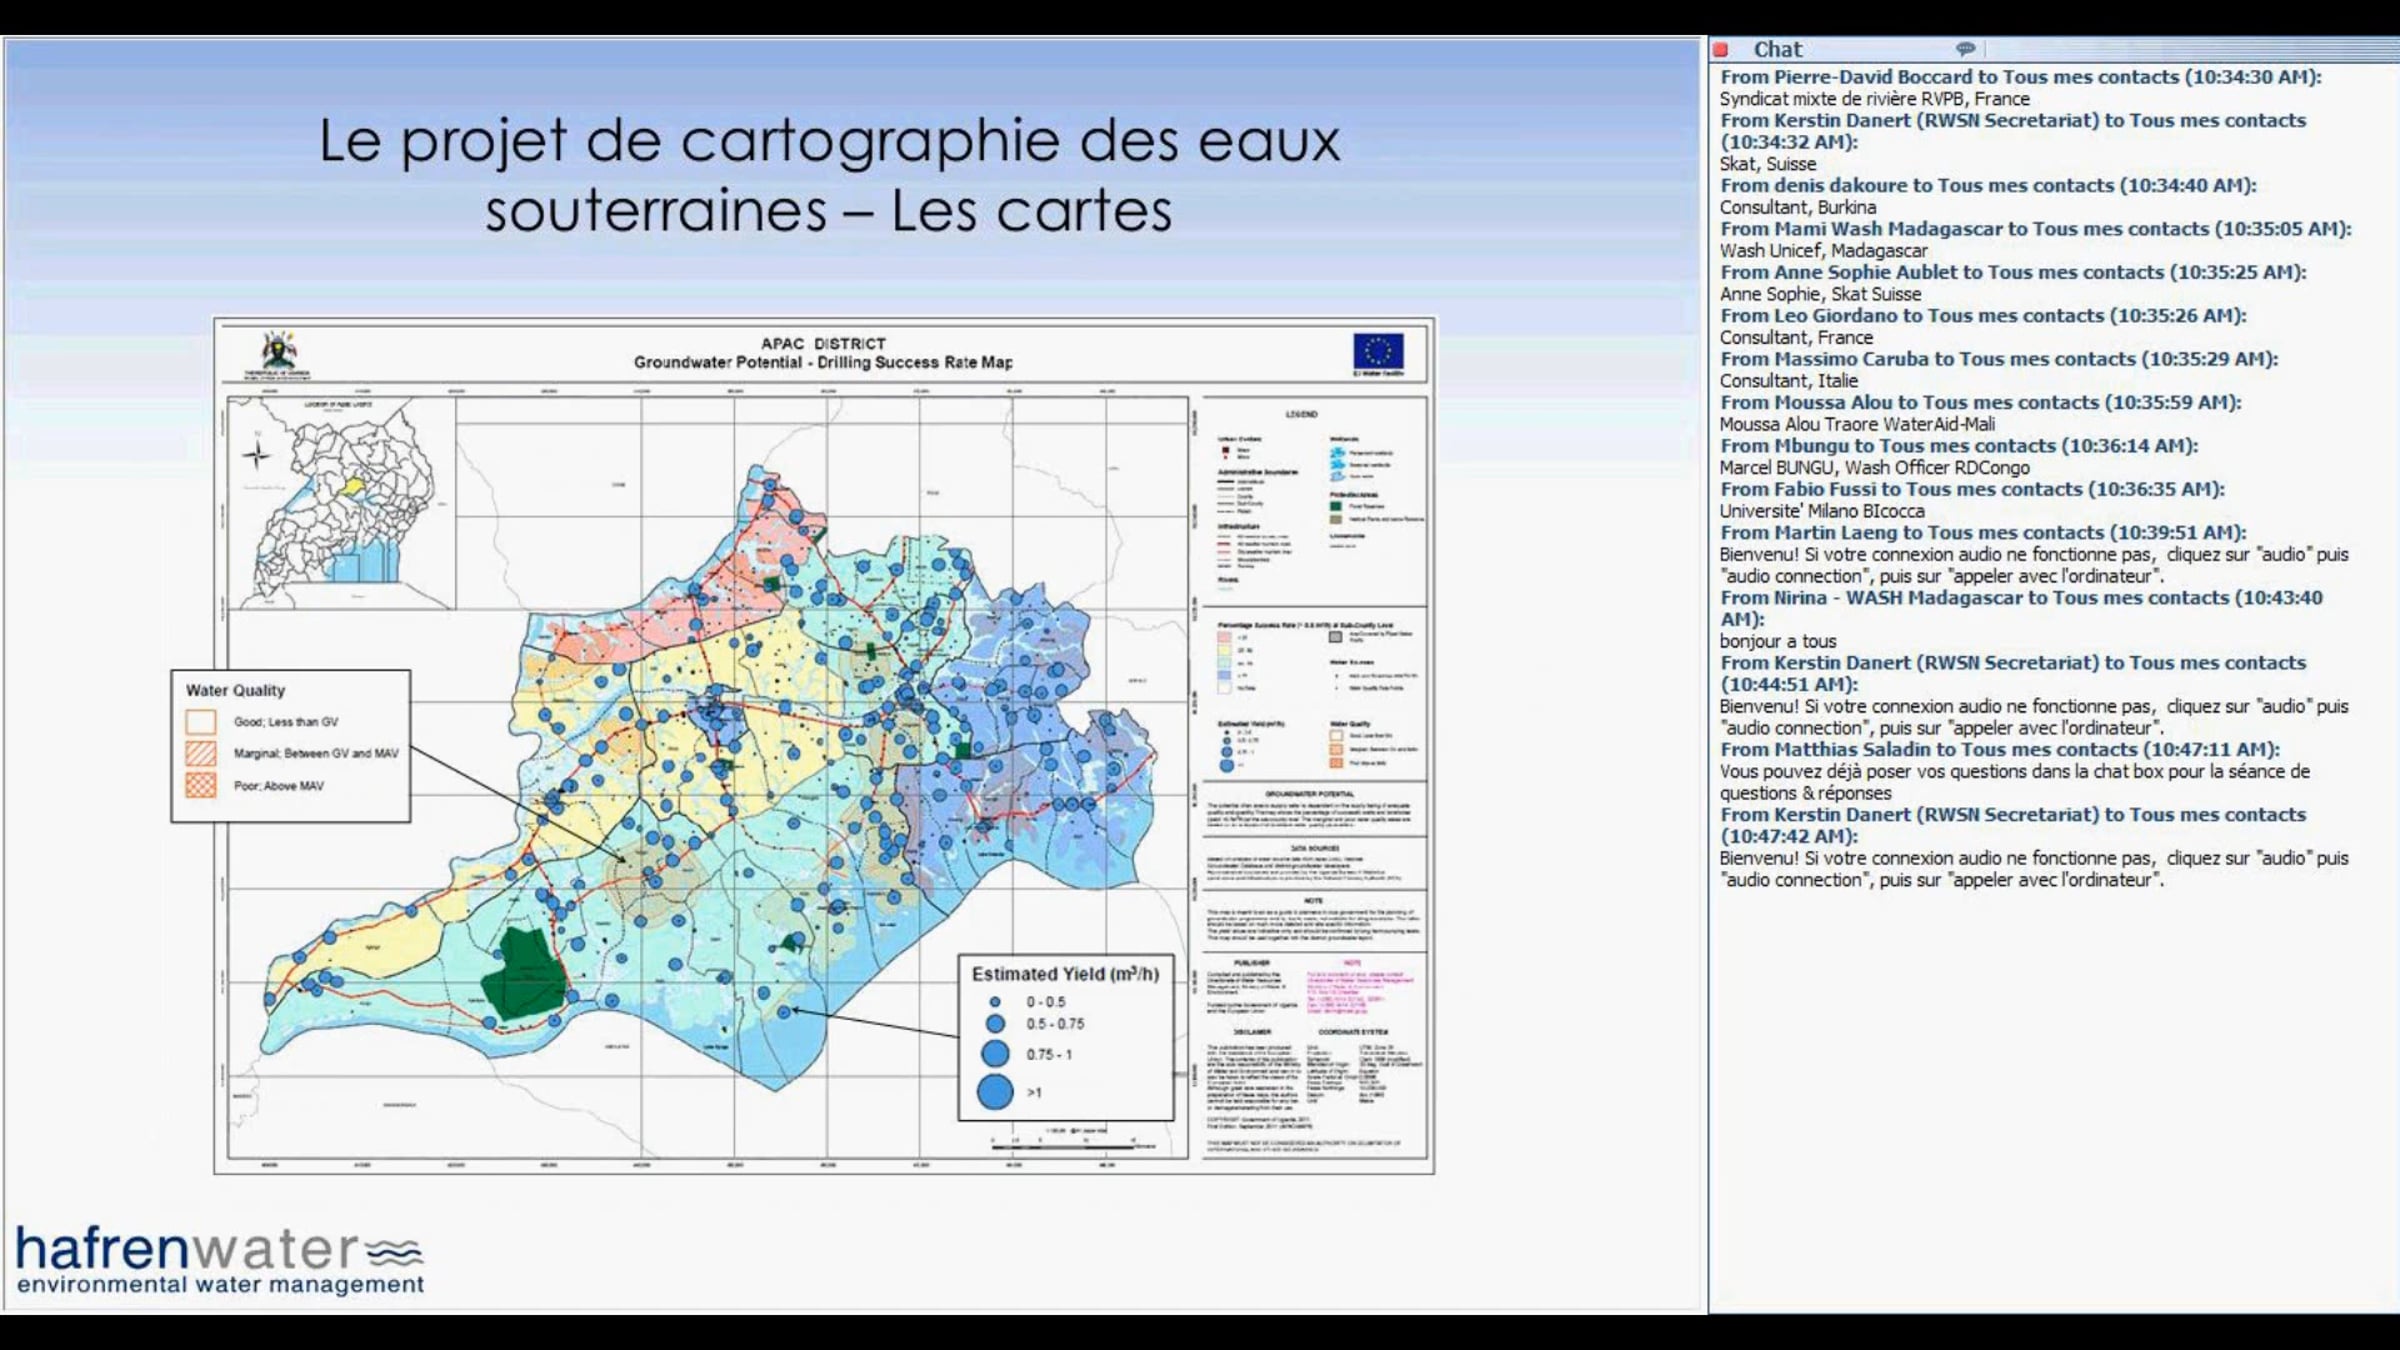2400x1350 pixels.
Task: Click the 'APAC DISTRICT' map heading
Action: coord(823,343)
